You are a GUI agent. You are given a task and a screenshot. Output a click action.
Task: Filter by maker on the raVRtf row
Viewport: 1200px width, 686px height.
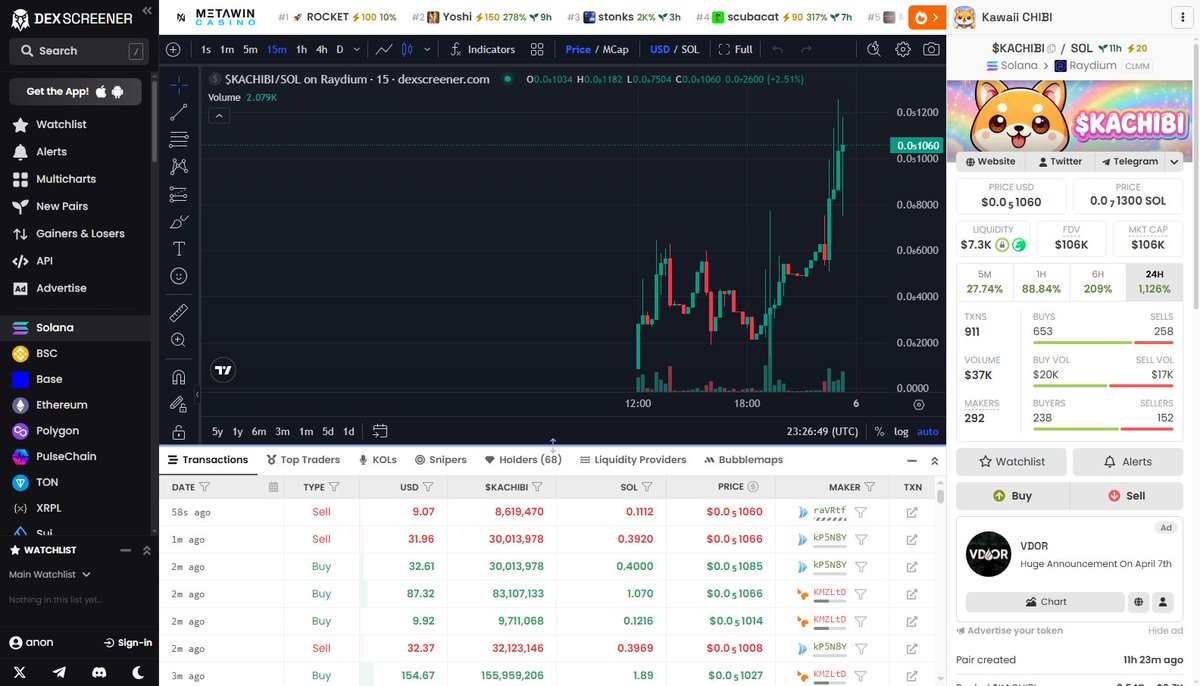[x=860, y=512]
